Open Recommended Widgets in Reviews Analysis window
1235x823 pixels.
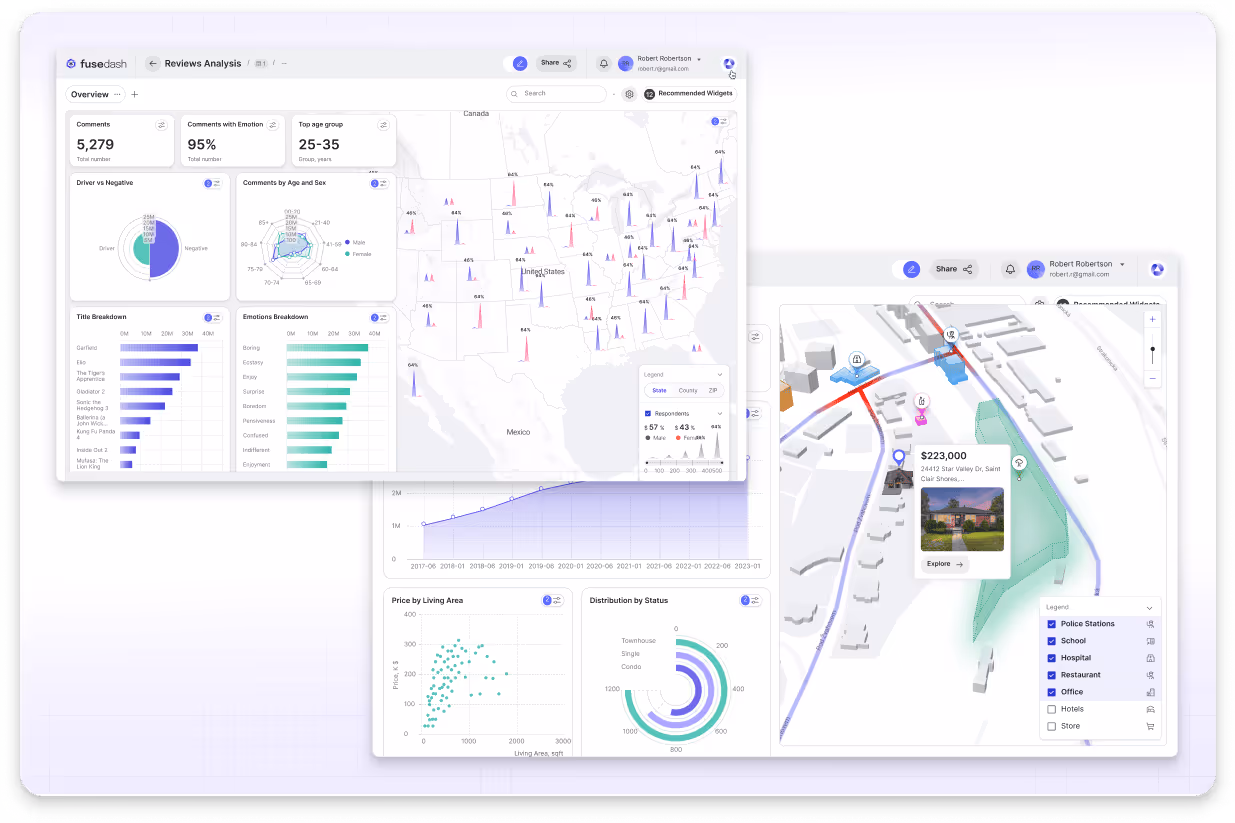[x=689, y=94]
